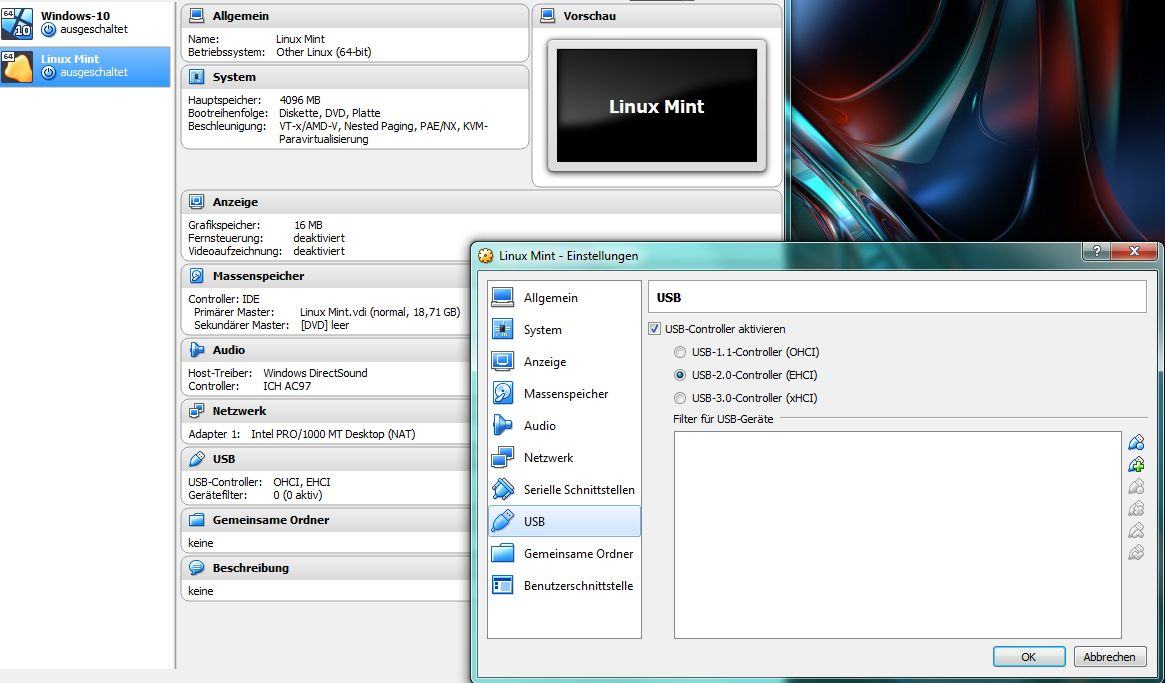Viewport: 1165px width, 683px height.
Task: Open Massenspeicher category in settings dialog
Action: [564, 393]
